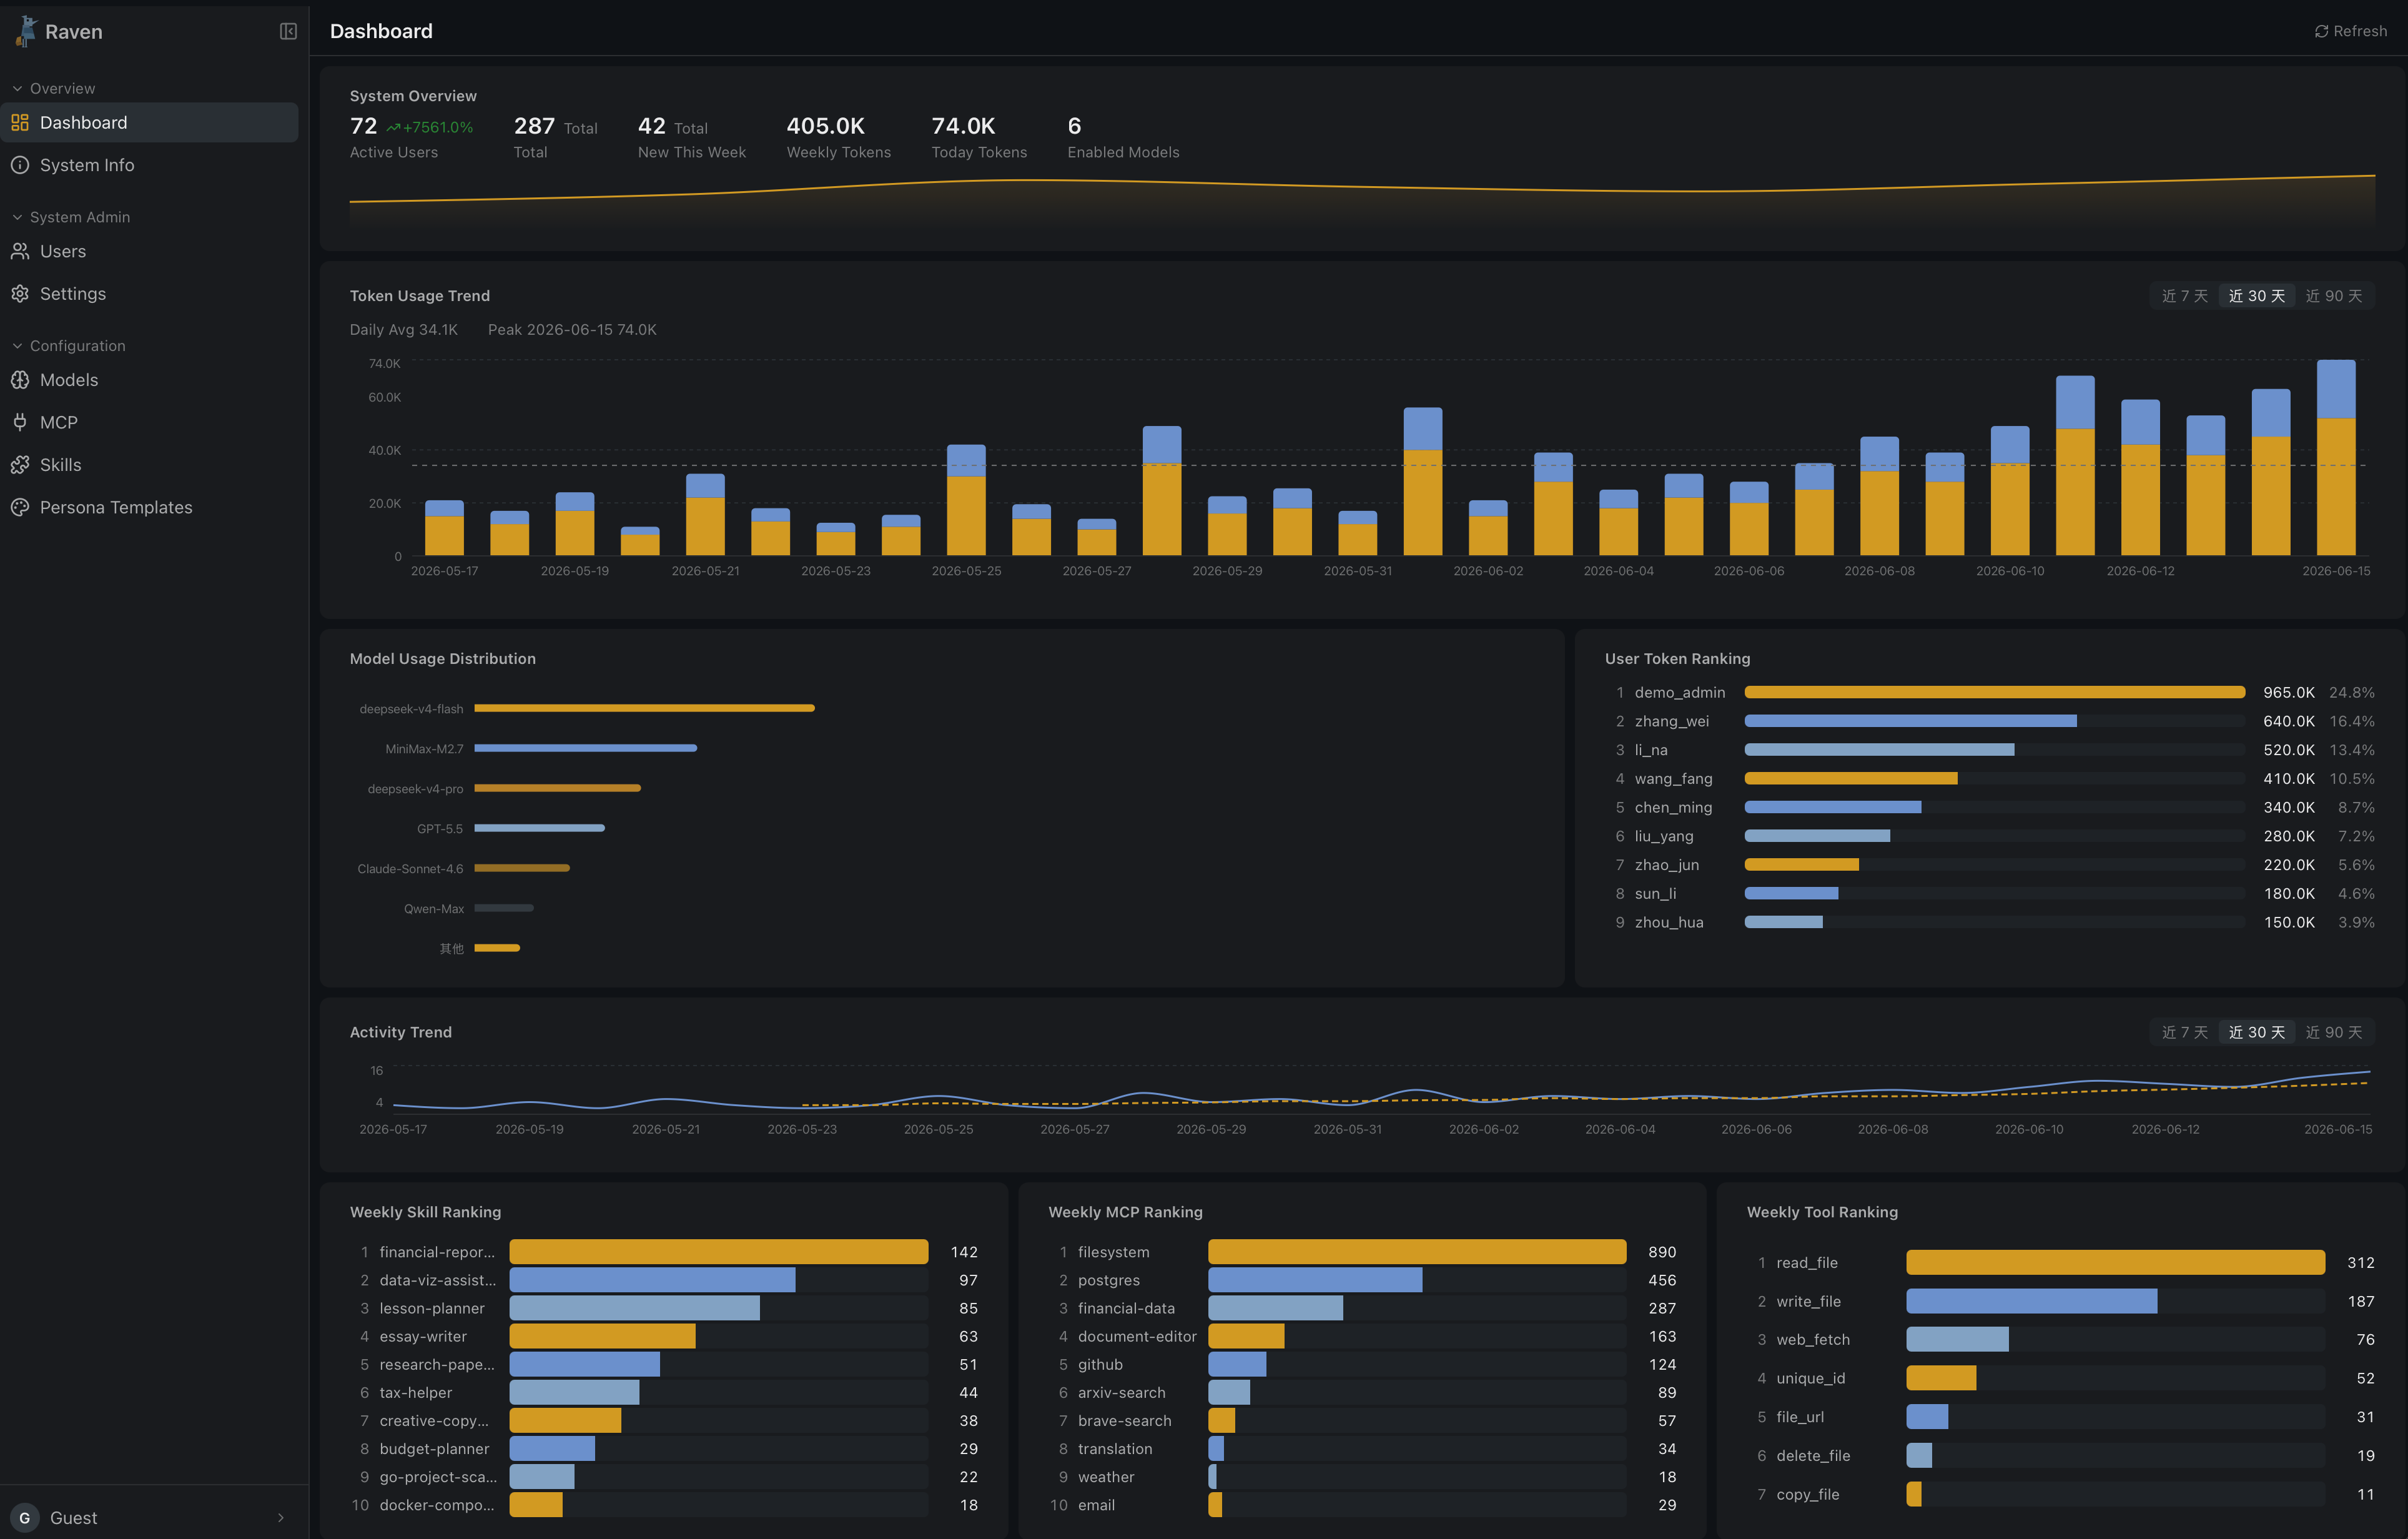Screen dimensions: 2408x1539
Task: Open the Dashboard menu item
Action: (149, 122)
